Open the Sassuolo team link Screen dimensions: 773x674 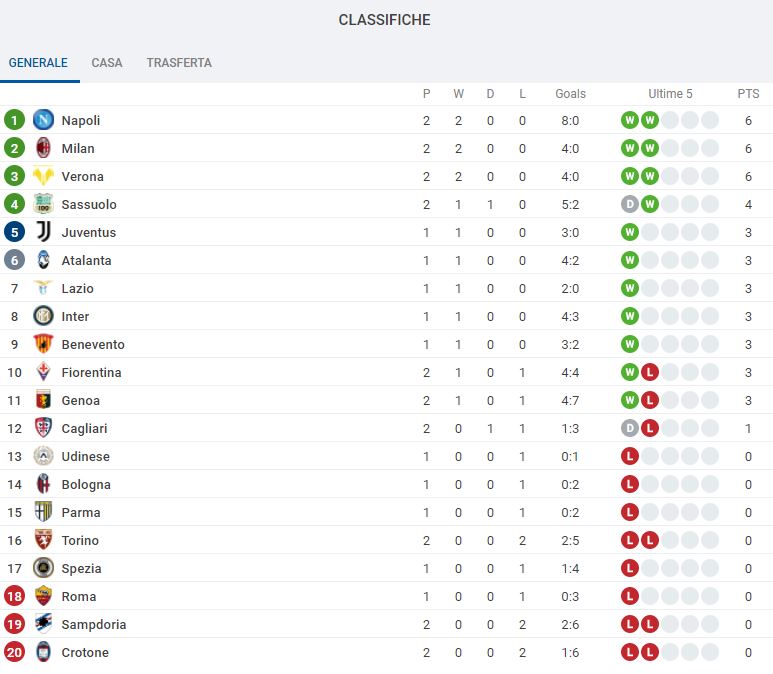click(x=89, y=204)
